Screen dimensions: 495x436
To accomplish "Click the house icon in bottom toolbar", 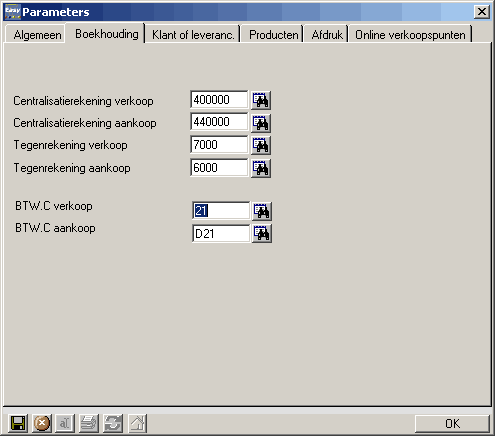I will [x=137, y=423].
